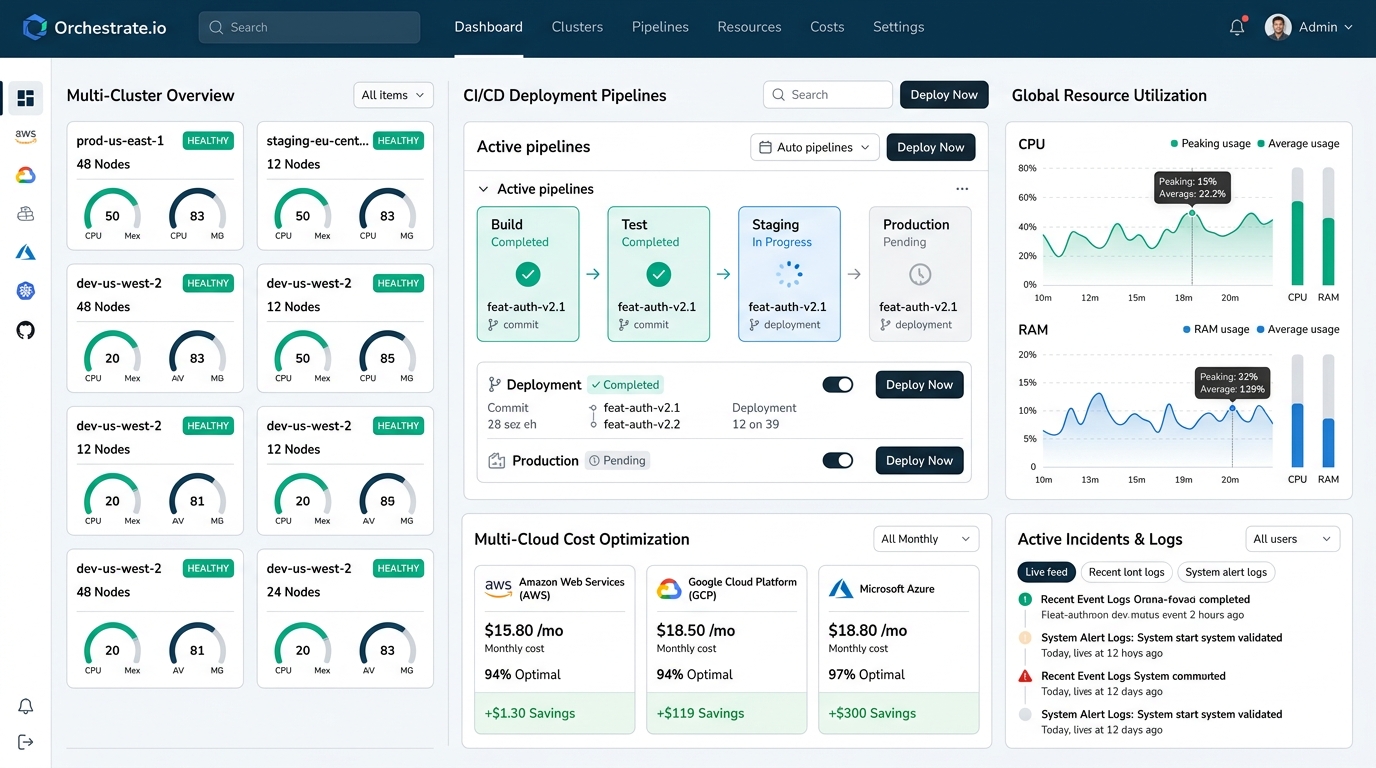Select the Azure icon in the sidebar
This screenshot has height=768, width=1376.
(x=26, y=252)
